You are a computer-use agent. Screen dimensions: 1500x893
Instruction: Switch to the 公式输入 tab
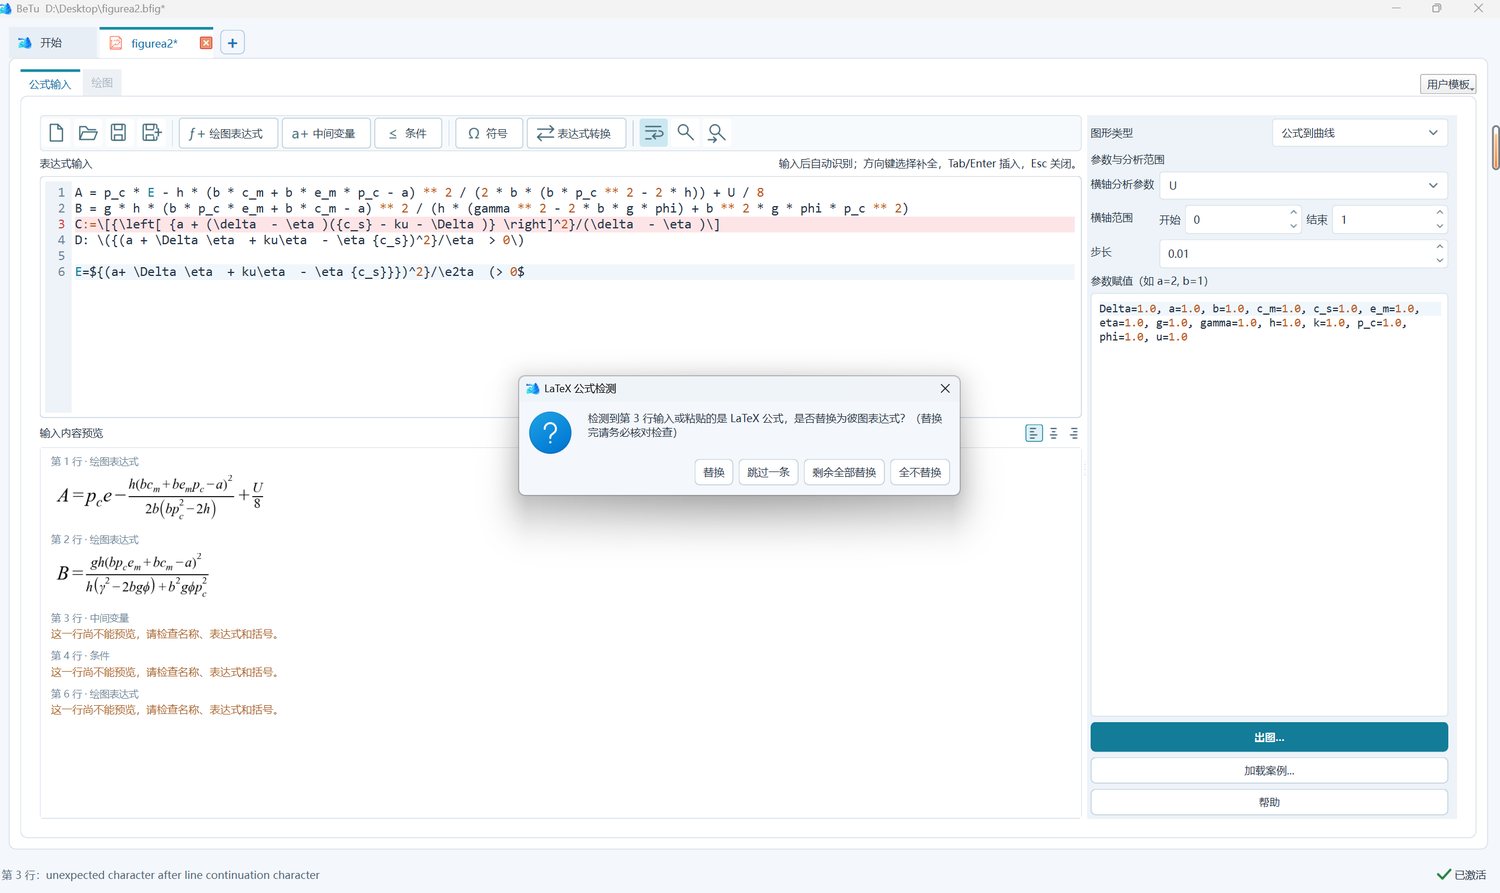(x=50, y=84)
